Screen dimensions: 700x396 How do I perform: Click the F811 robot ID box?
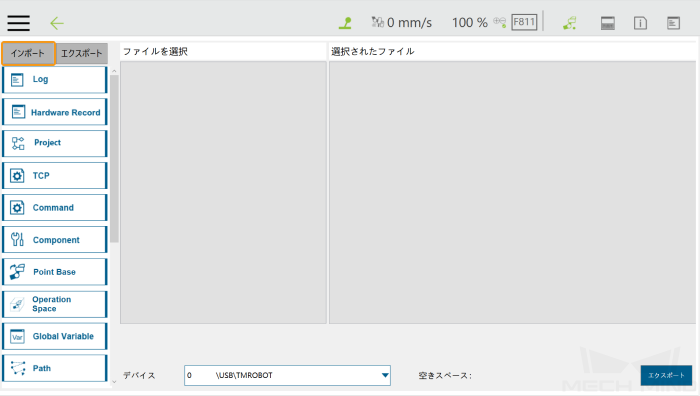click(524, 22)
